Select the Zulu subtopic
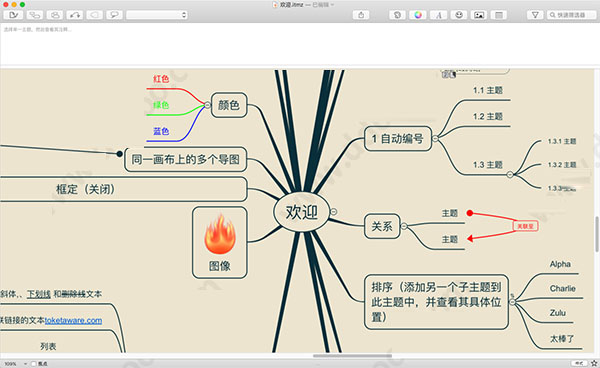The width and height of the screenshot is (600, 368). coord(558,313)
